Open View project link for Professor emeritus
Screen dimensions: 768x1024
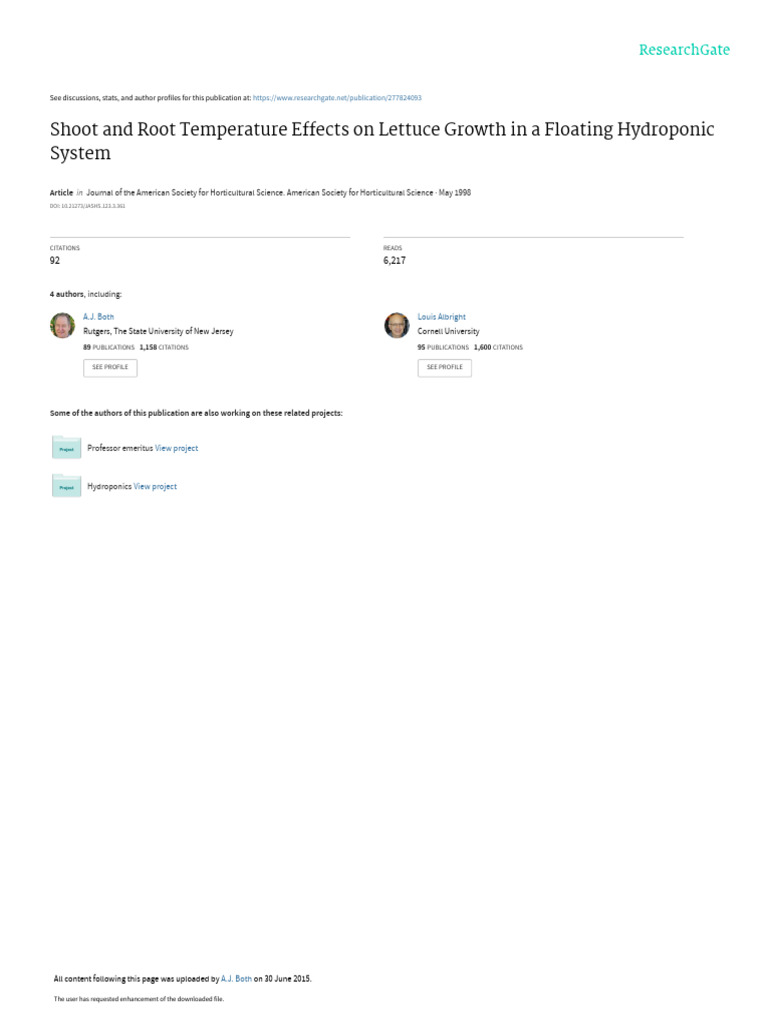(x=176, y=449)
